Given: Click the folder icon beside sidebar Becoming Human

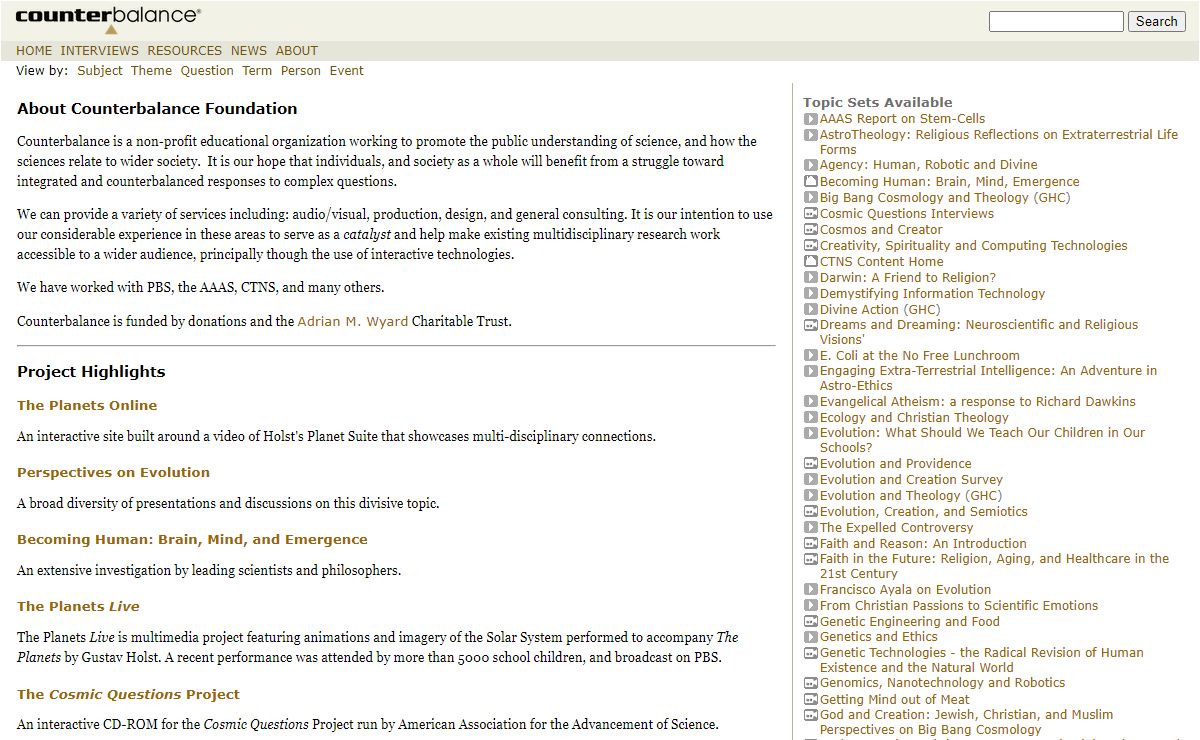Looking at the screenshot, I should pyautogui.click(x=811, y=182).
